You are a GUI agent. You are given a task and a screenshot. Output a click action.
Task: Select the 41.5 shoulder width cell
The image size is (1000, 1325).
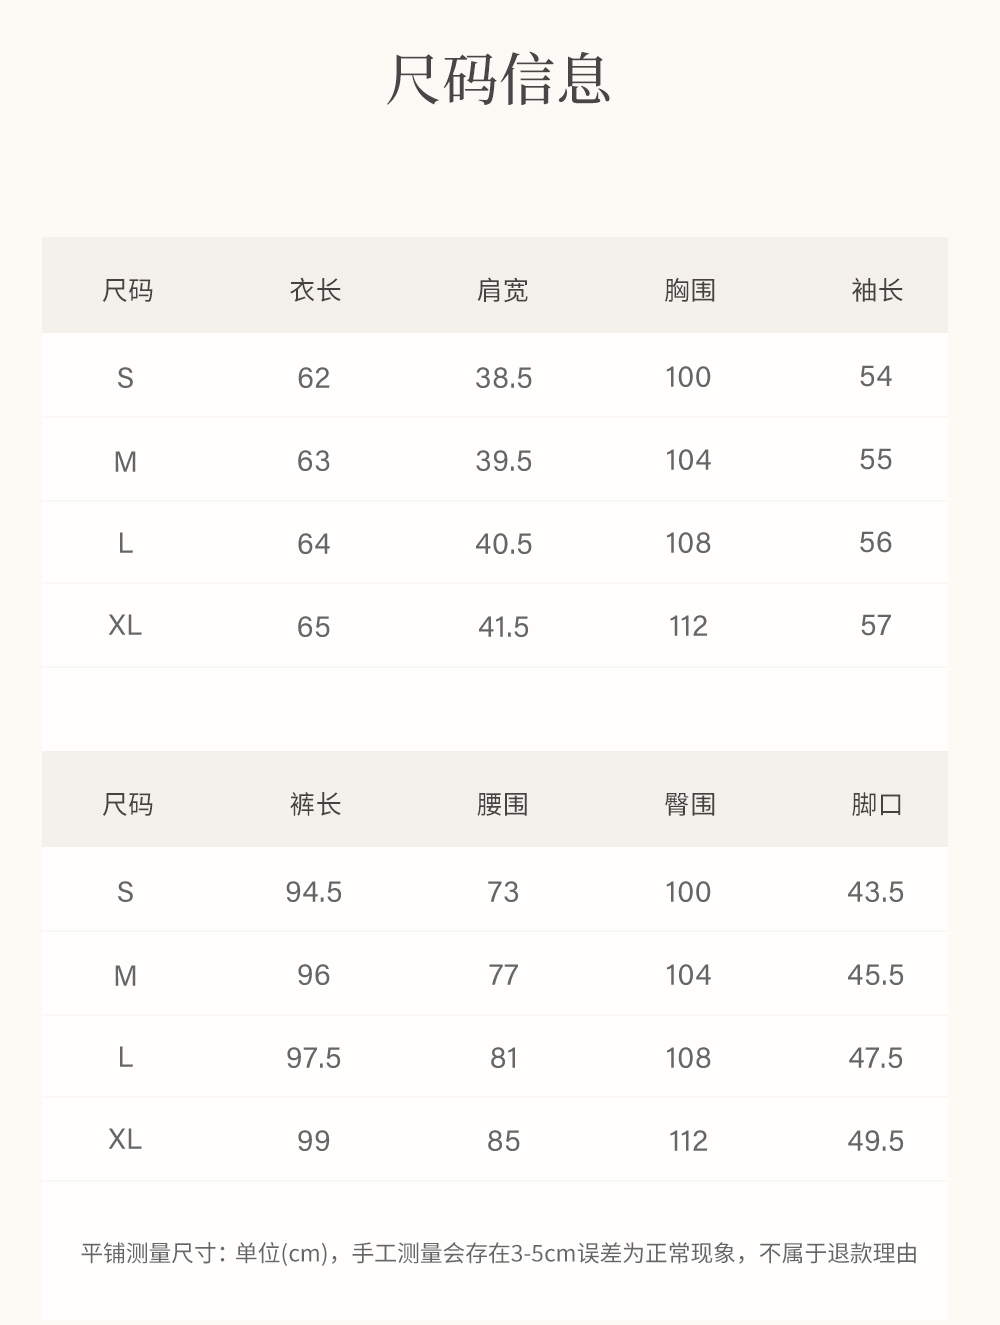coord(503,627)
